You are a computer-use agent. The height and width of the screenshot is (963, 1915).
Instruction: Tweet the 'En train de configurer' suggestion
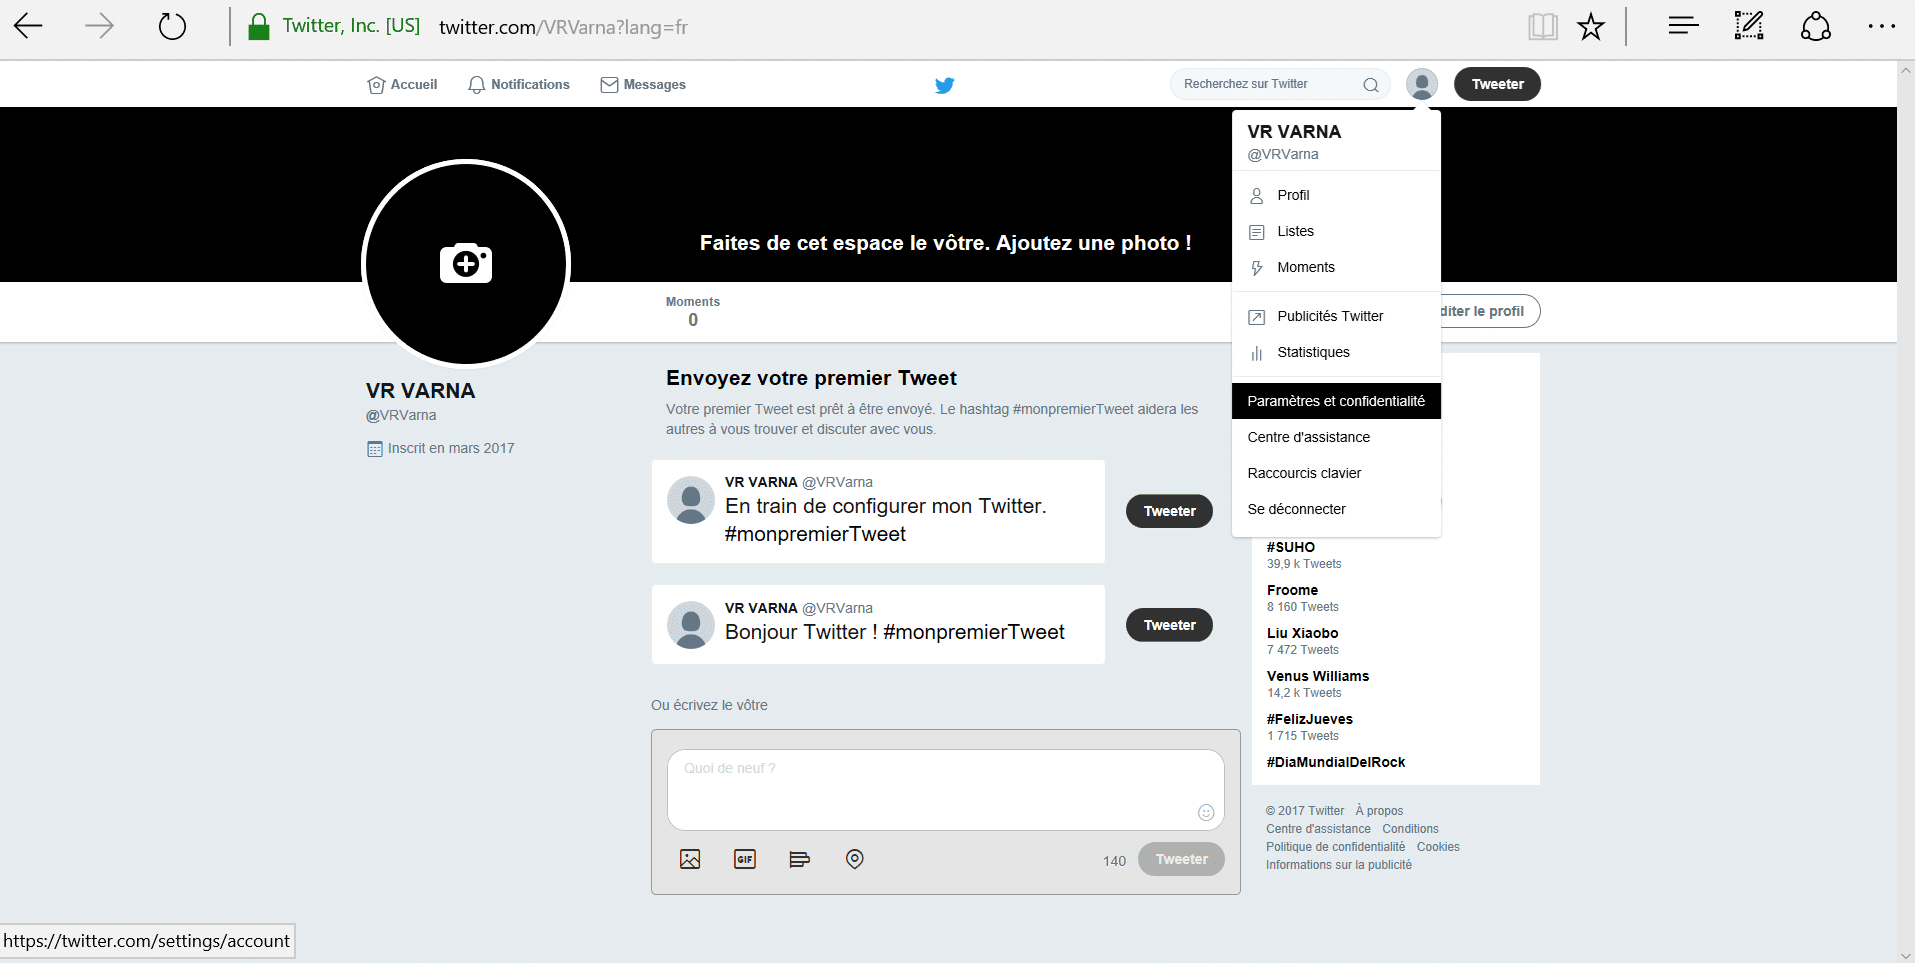[x=1169, y=511]
